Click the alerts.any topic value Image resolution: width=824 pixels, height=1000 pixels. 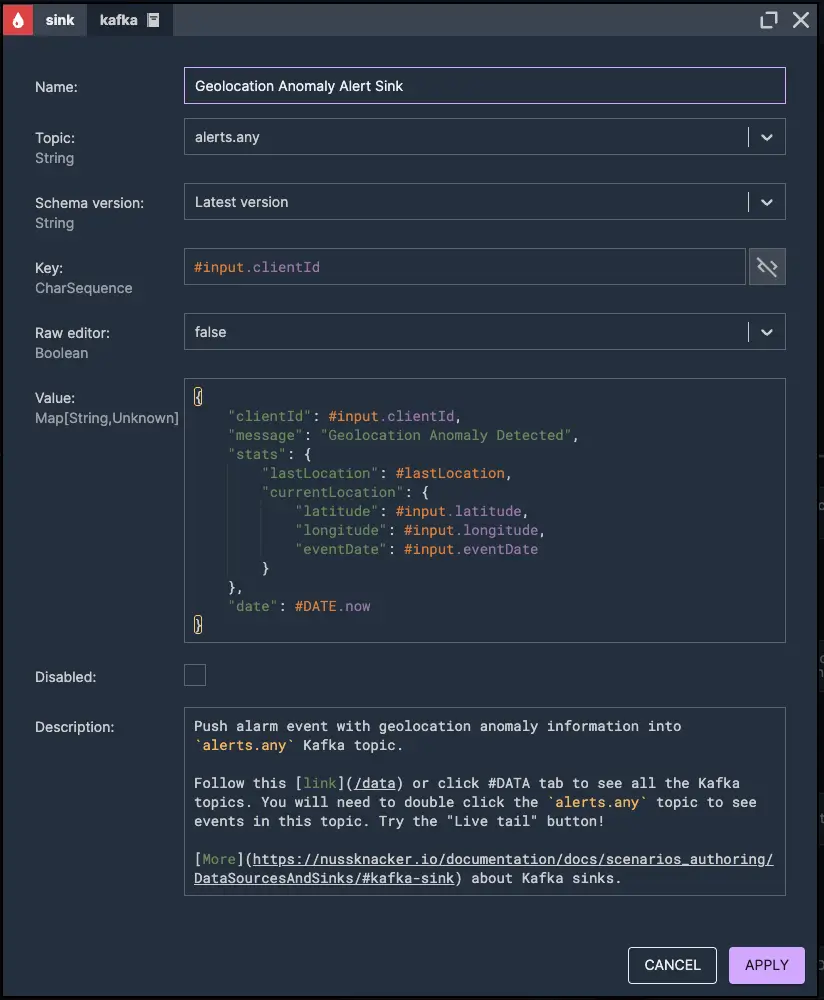tap(227, 137)
